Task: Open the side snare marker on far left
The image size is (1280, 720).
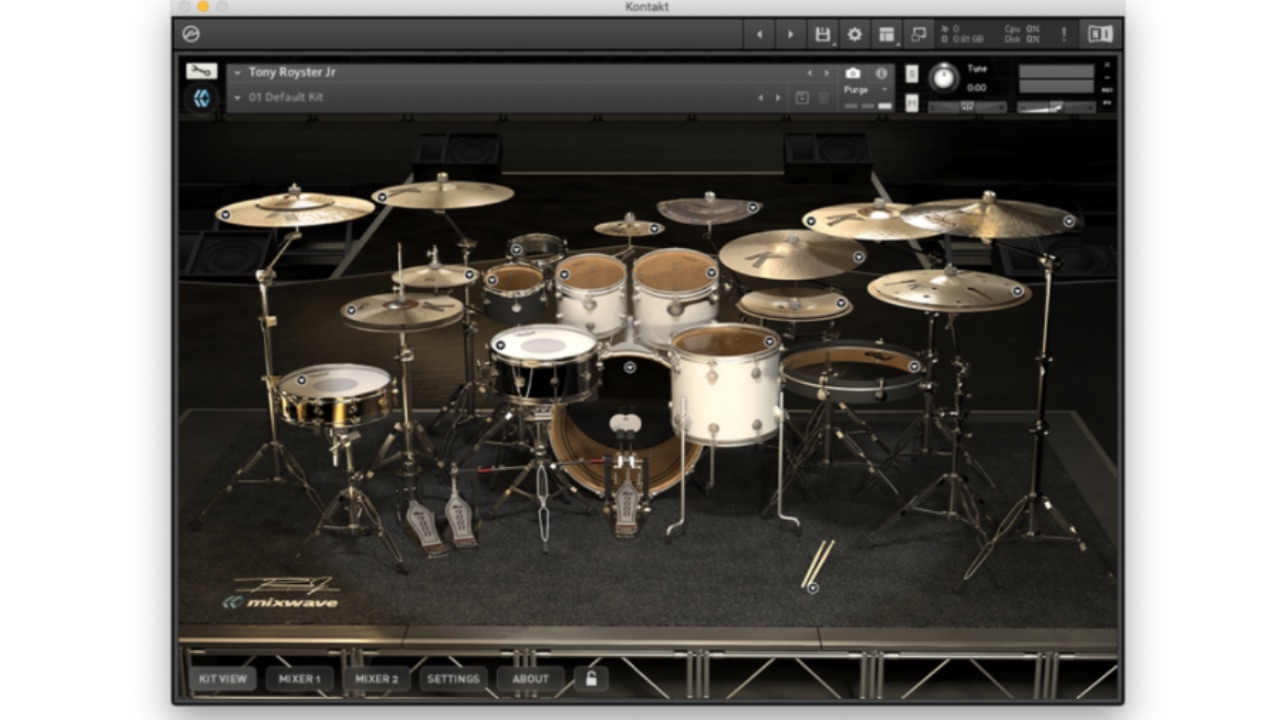Action: [x=301, y=380]
